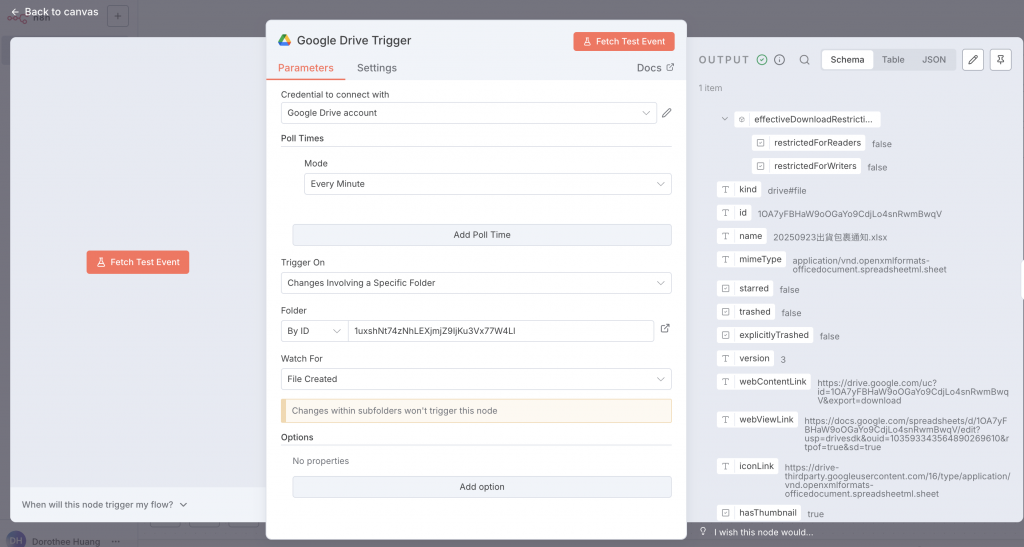Click I wish this node would feedback link

pos(763,532)
